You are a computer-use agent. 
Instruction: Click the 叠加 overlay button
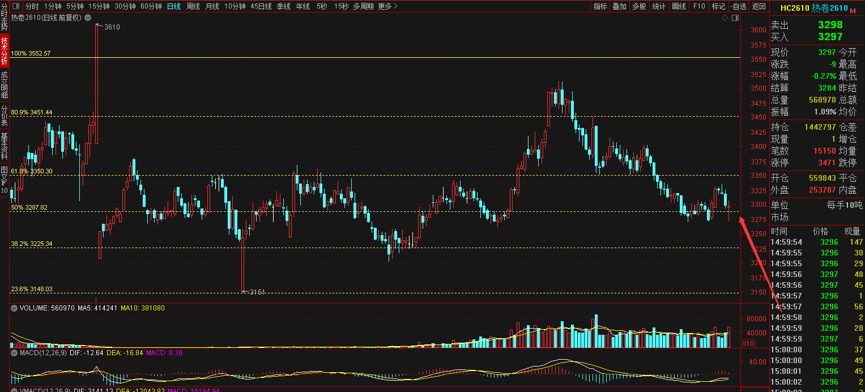(x=620, y=7)
